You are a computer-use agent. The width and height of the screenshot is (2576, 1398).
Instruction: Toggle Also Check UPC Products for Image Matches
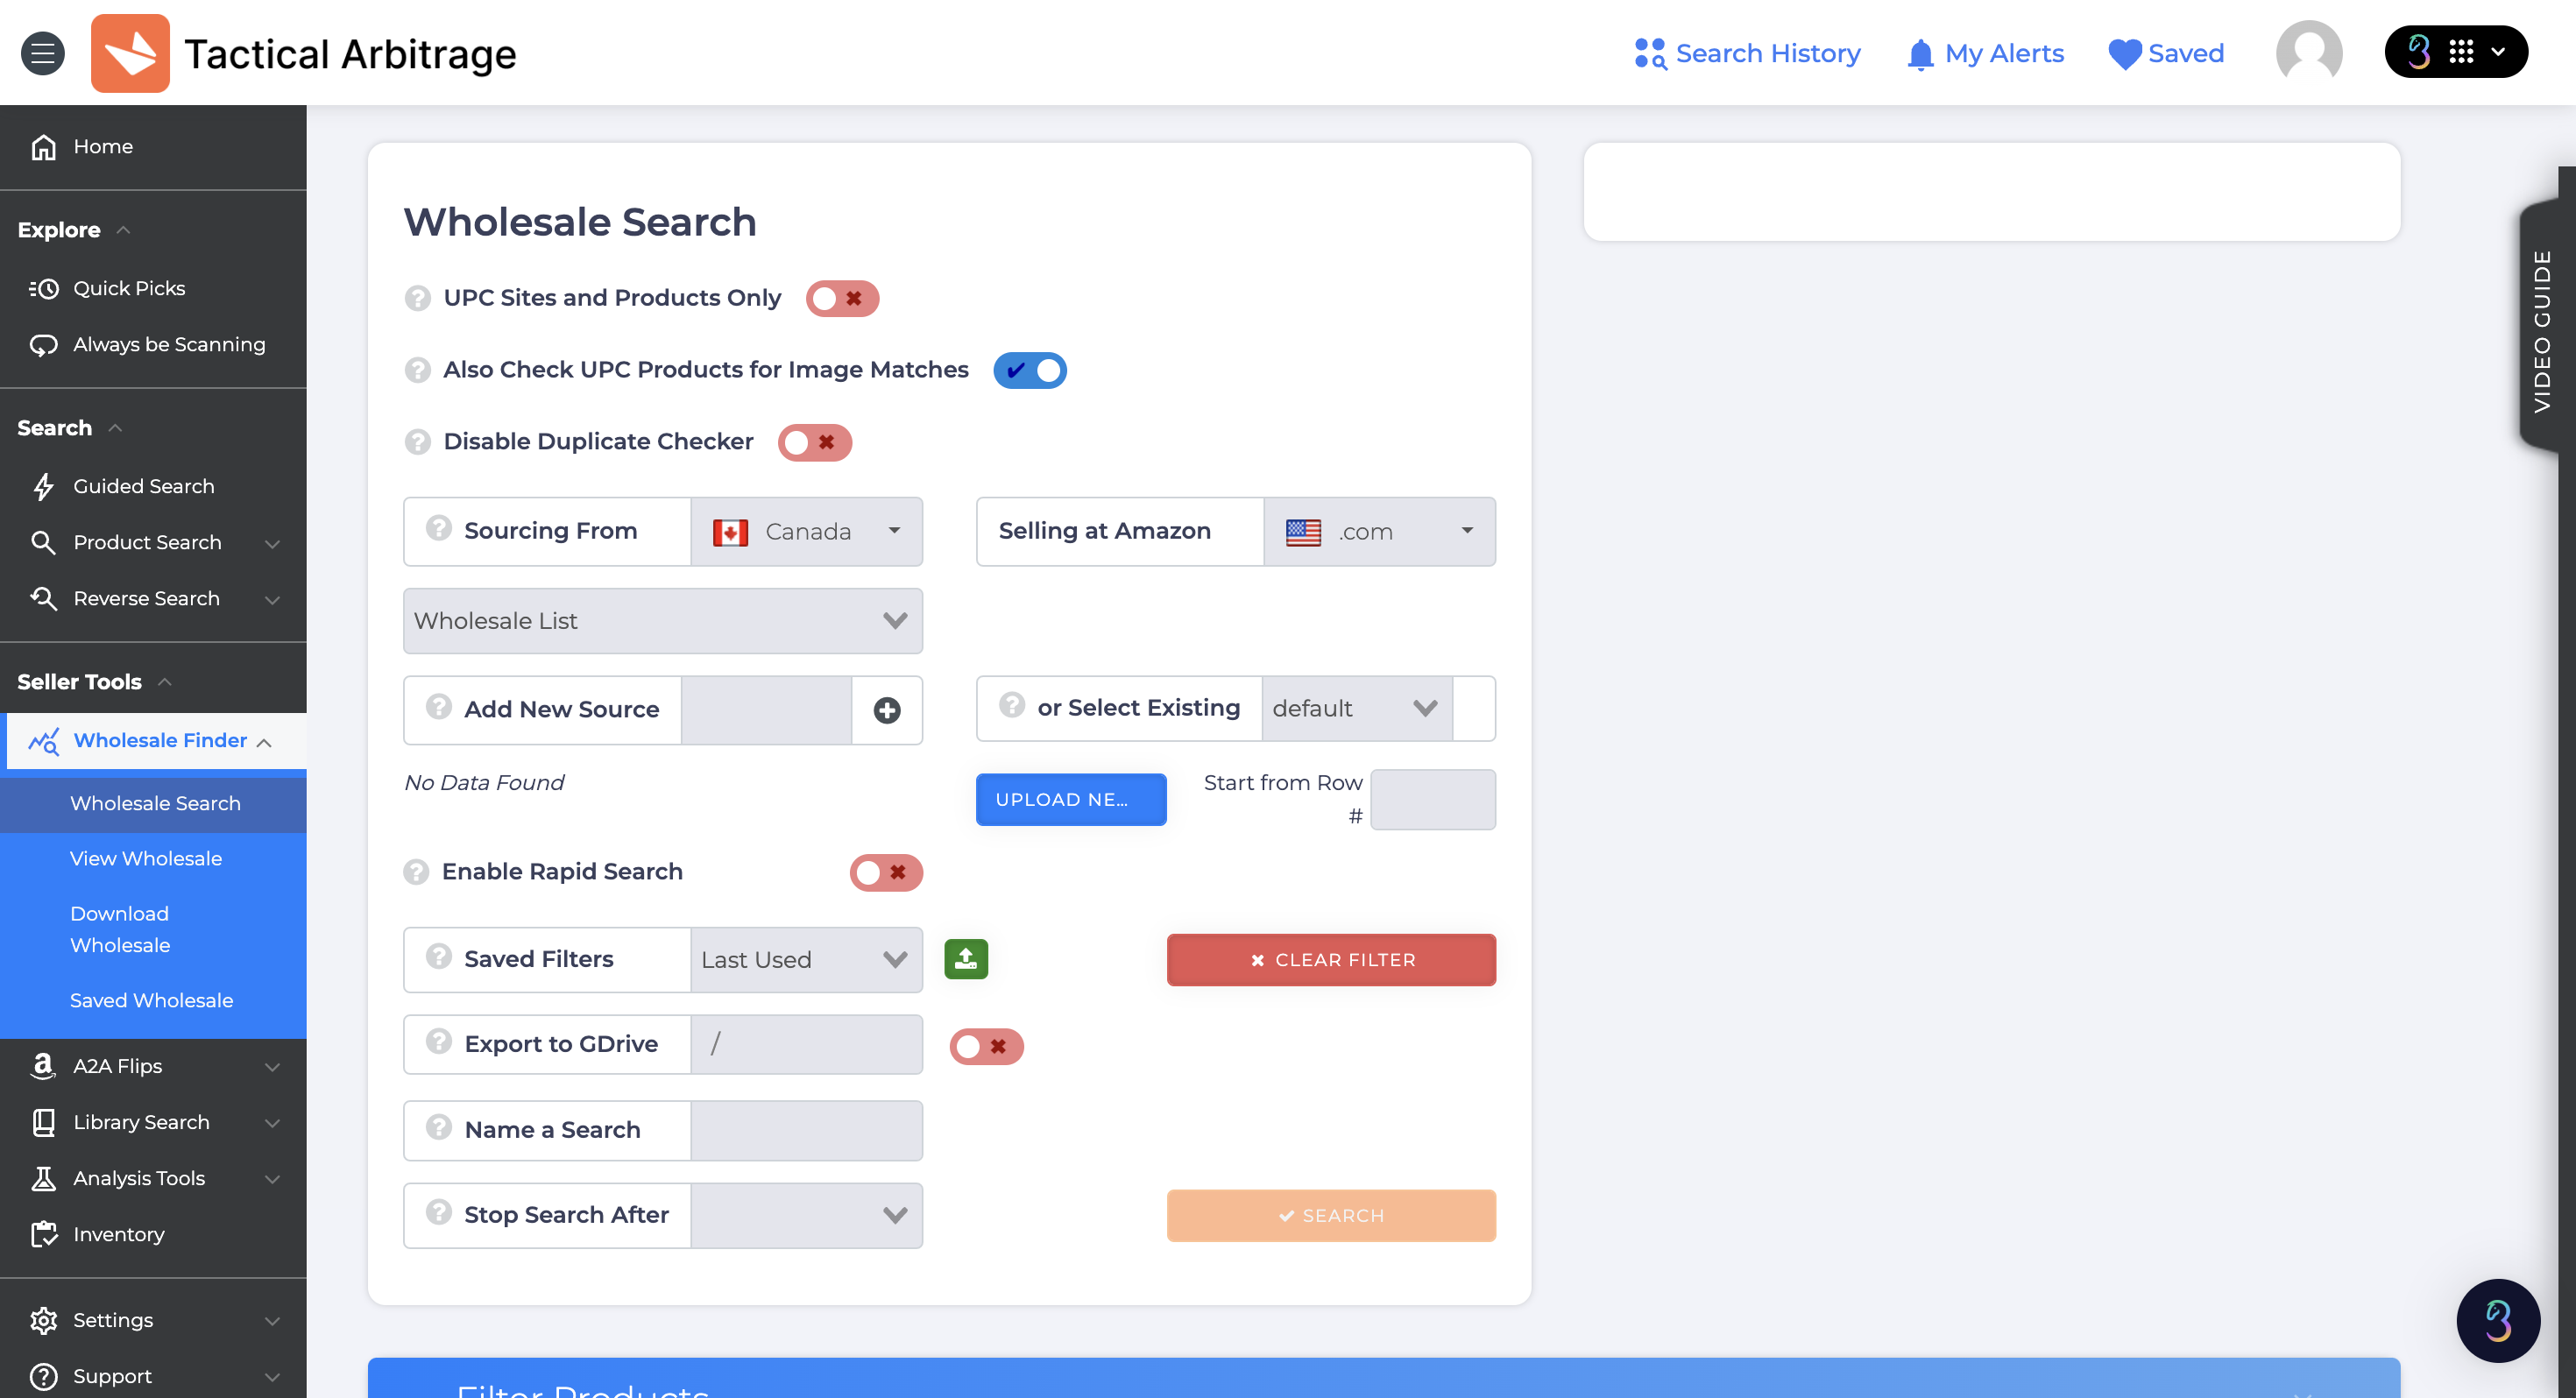click(1029, 371)
